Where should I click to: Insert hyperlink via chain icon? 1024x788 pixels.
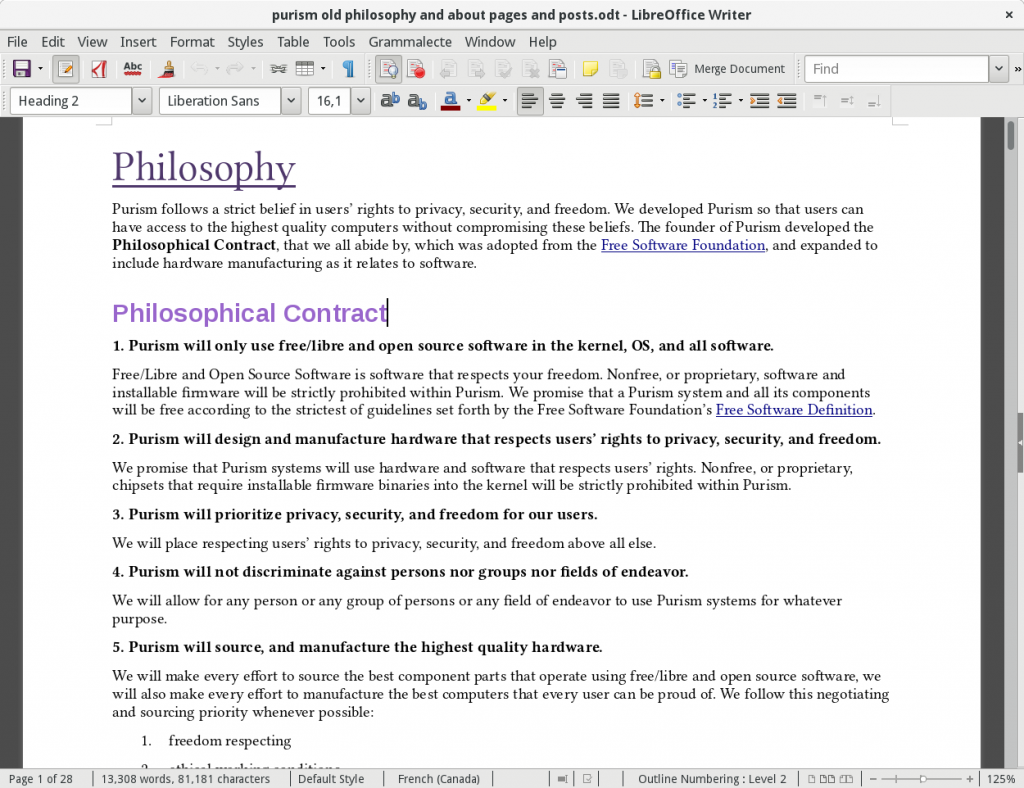click(278, 69)
